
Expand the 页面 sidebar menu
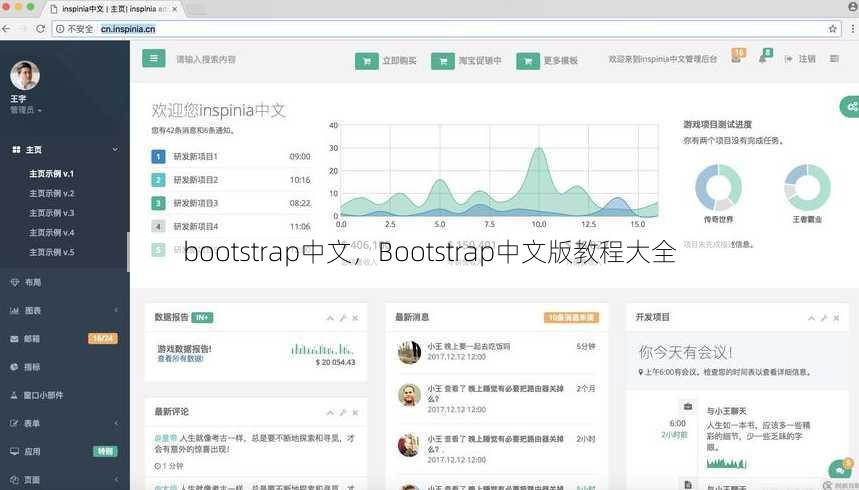pyautogui.click(x=65, y=480)
